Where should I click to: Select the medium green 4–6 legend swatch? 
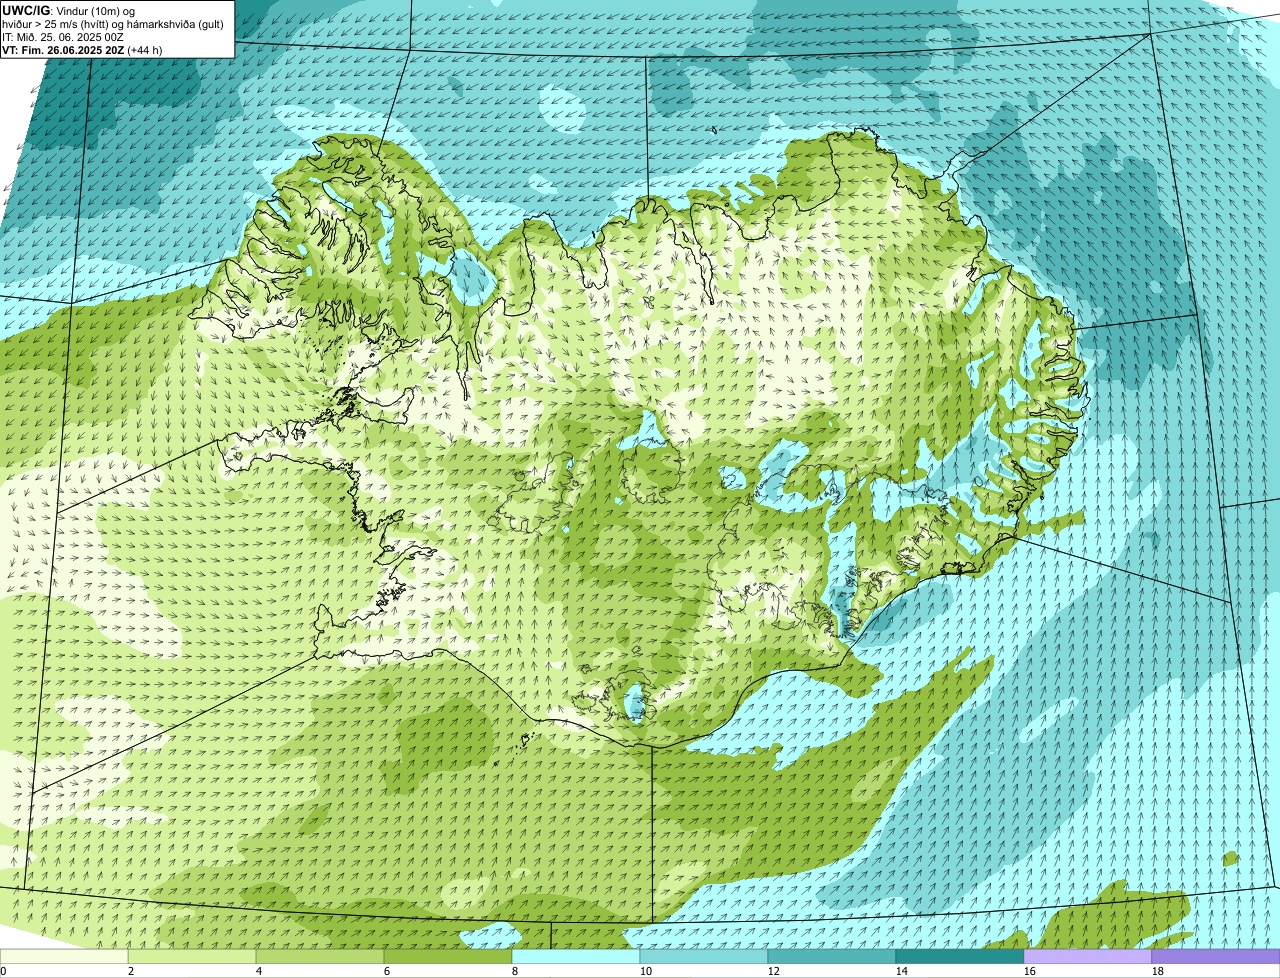point(320,956)
